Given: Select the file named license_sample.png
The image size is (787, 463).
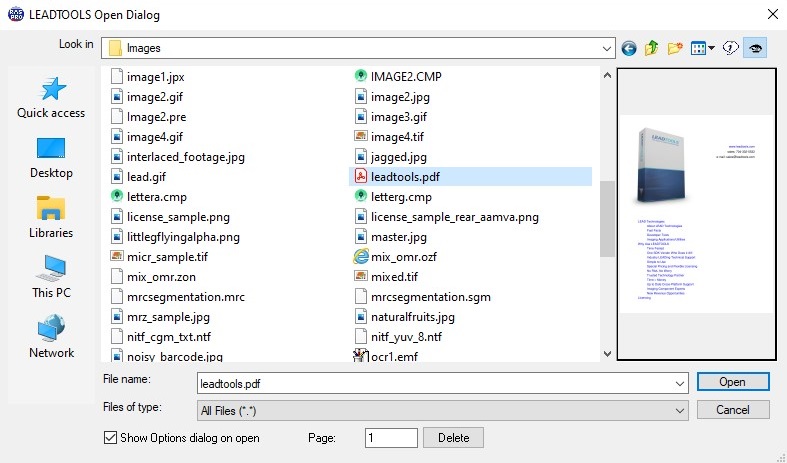Looking at the screenshot, I should click(178, 216).
